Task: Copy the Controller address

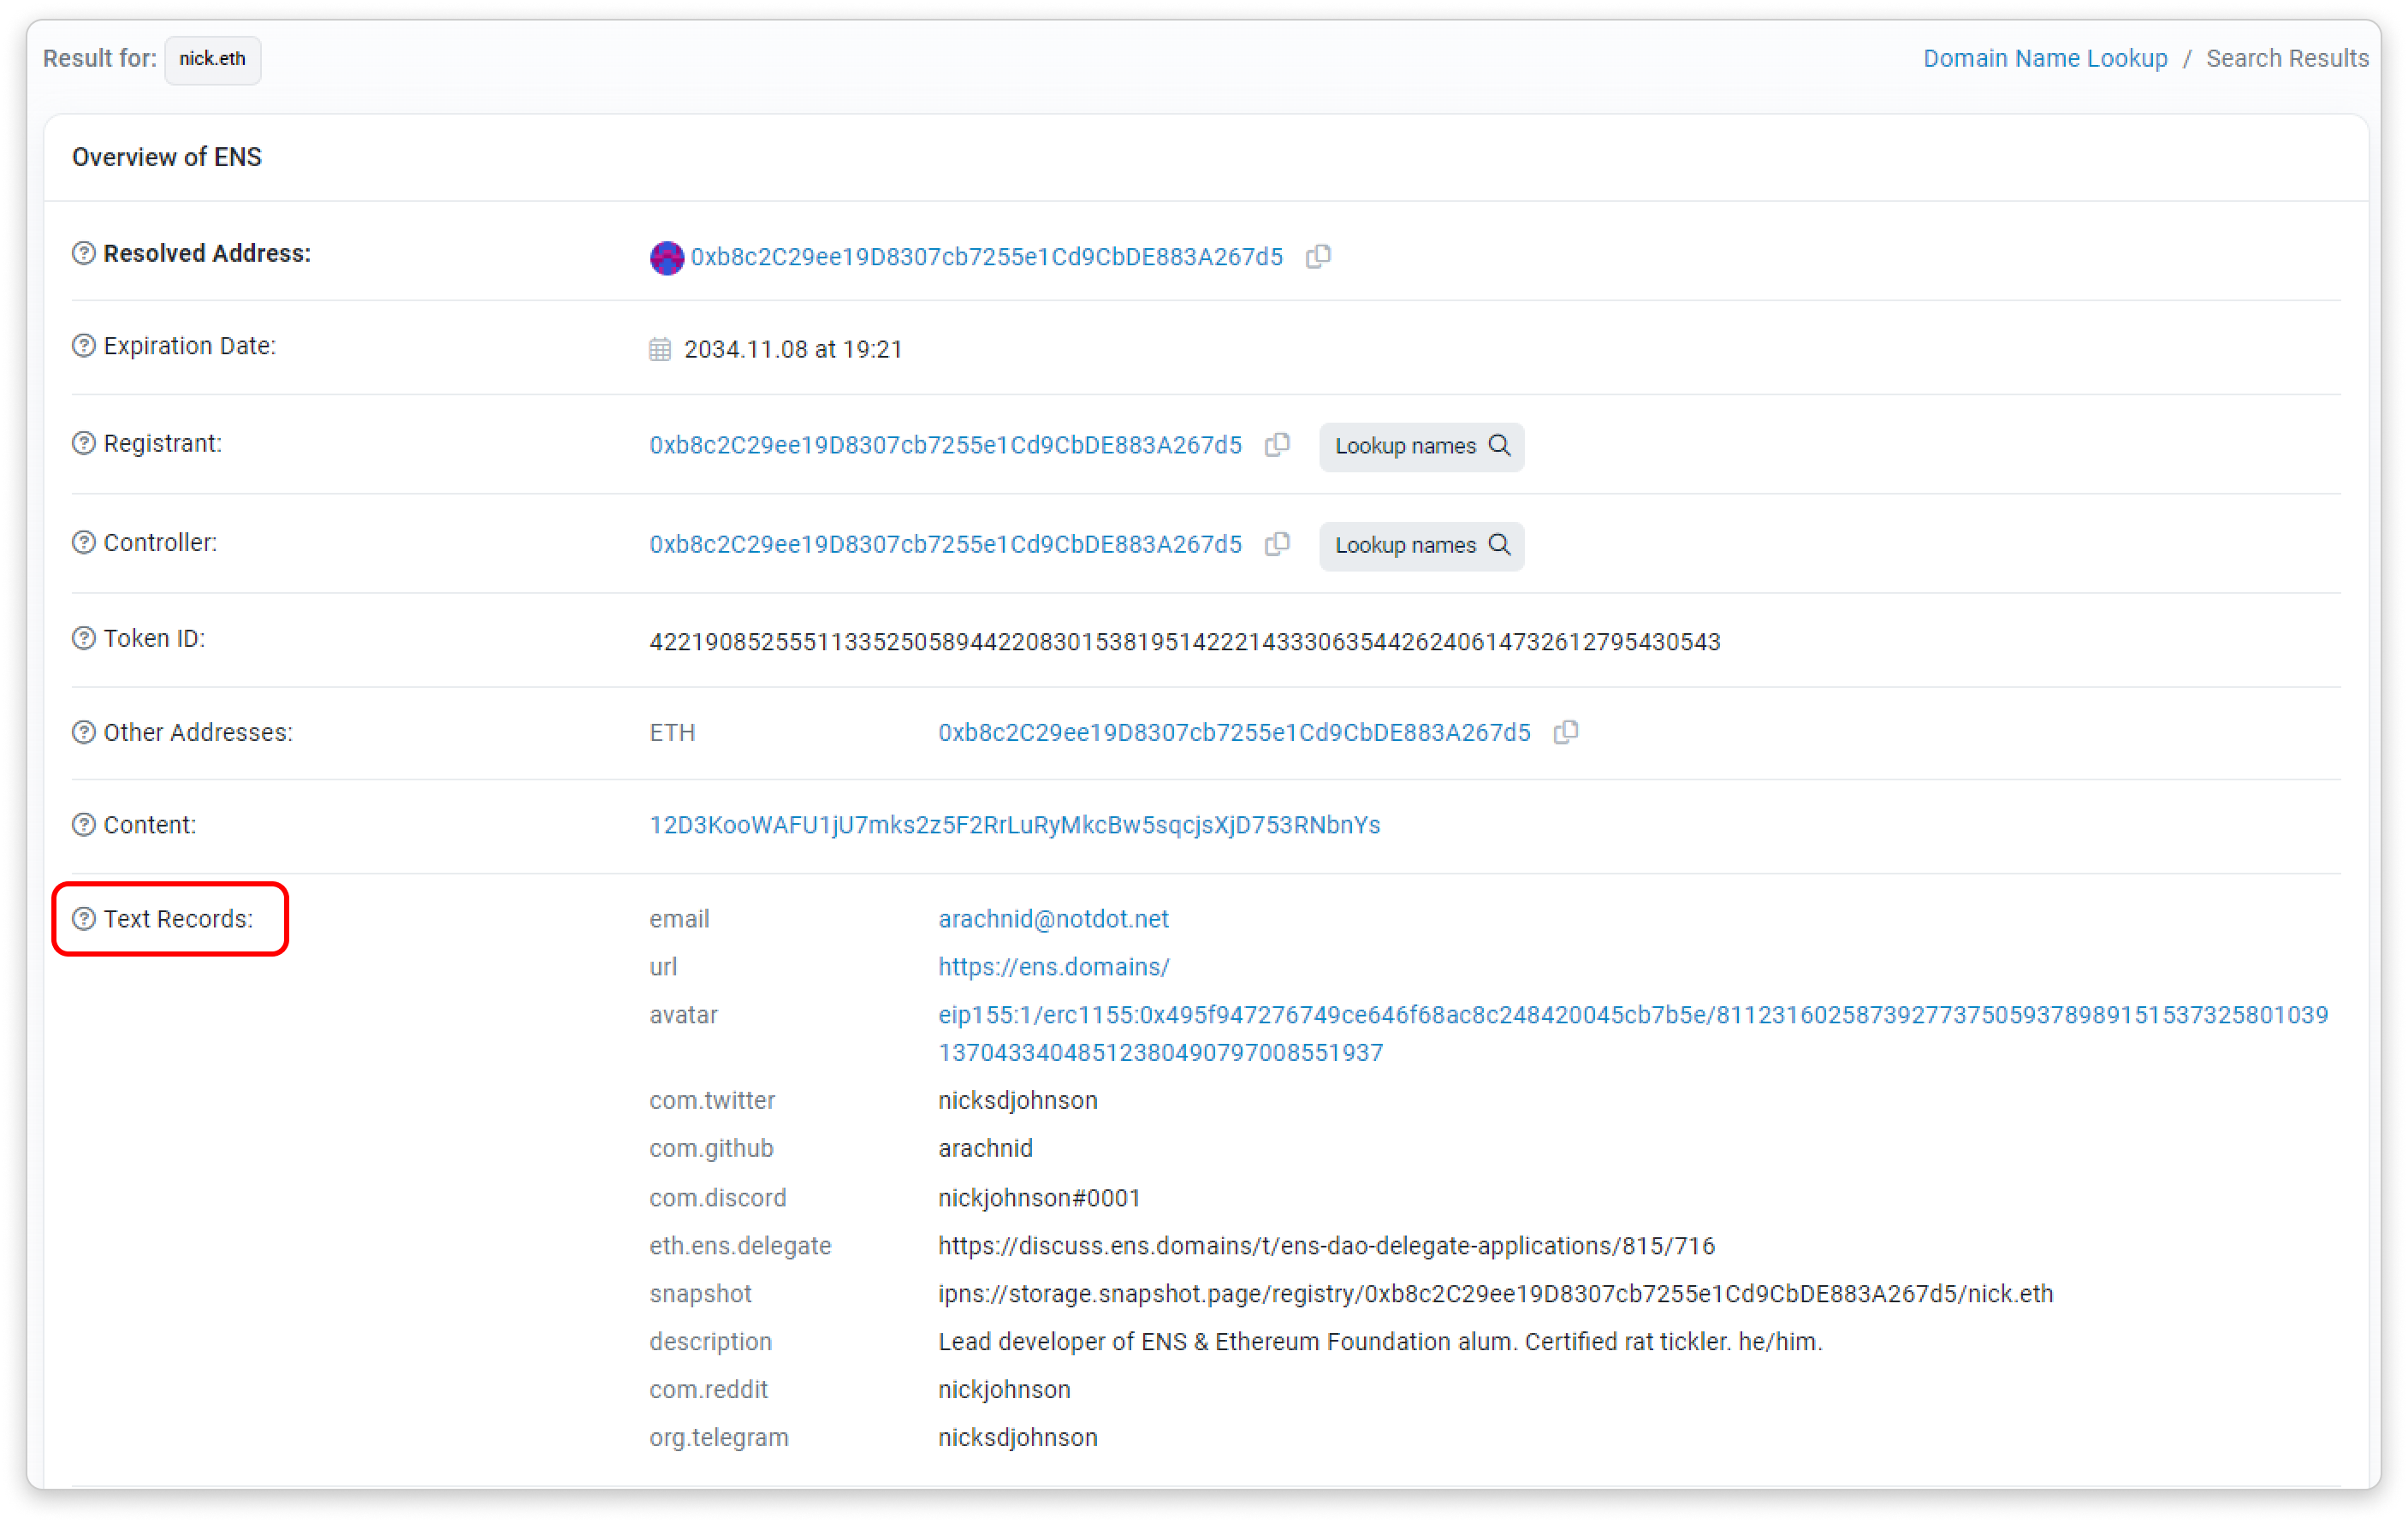Action: coord(1277,544)
